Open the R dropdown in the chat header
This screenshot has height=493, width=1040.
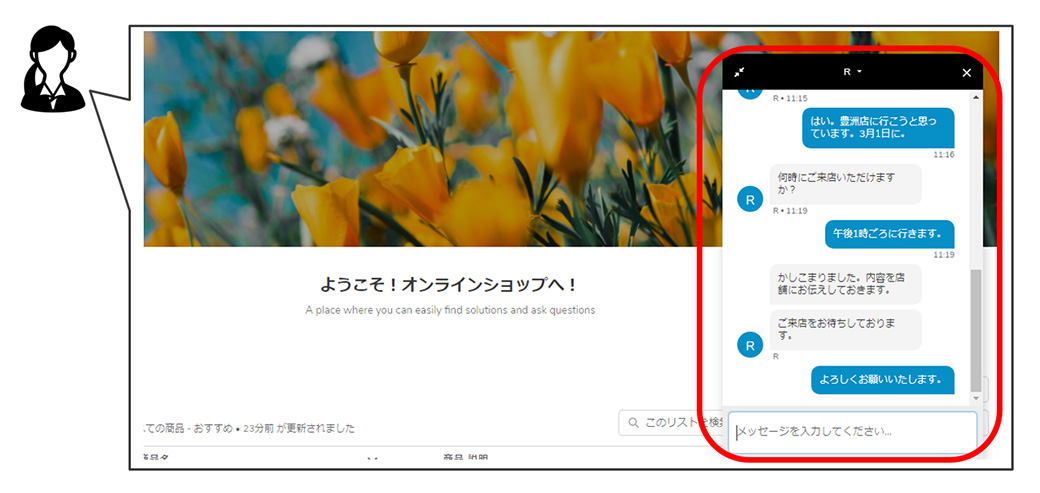[852, 72]
